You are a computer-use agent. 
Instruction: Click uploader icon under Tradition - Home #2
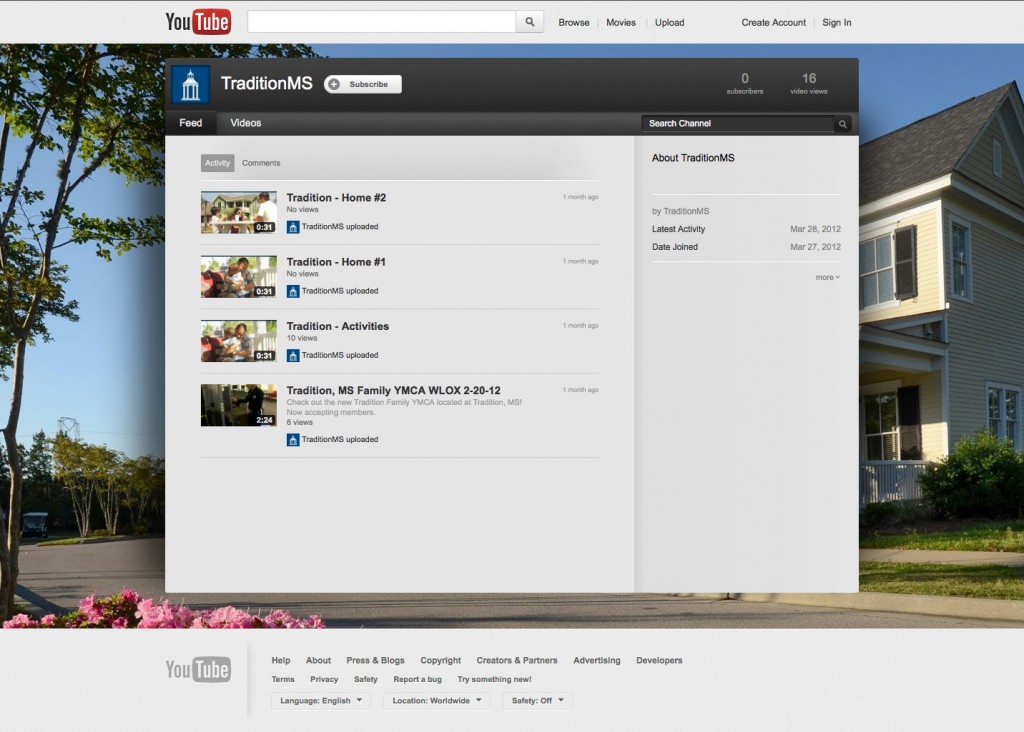(x=293, y=227)
